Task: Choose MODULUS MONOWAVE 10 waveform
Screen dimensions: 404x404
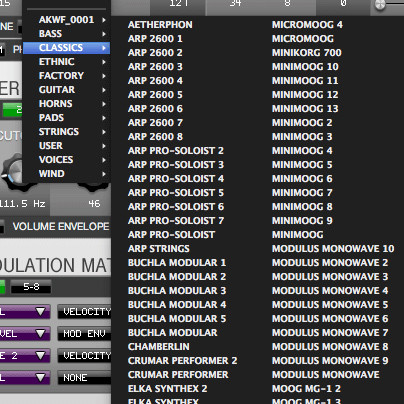Action: tap(333, 249)
